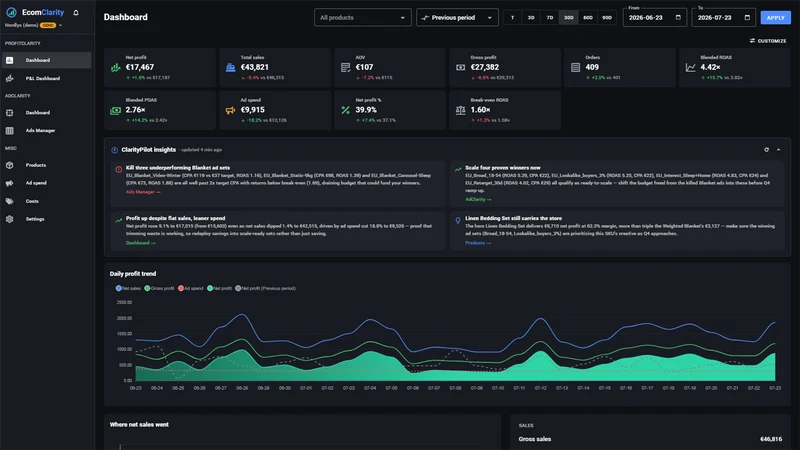800x450 pixels.
Task: Select the 60D range tab
Action: tap(588, 17)
